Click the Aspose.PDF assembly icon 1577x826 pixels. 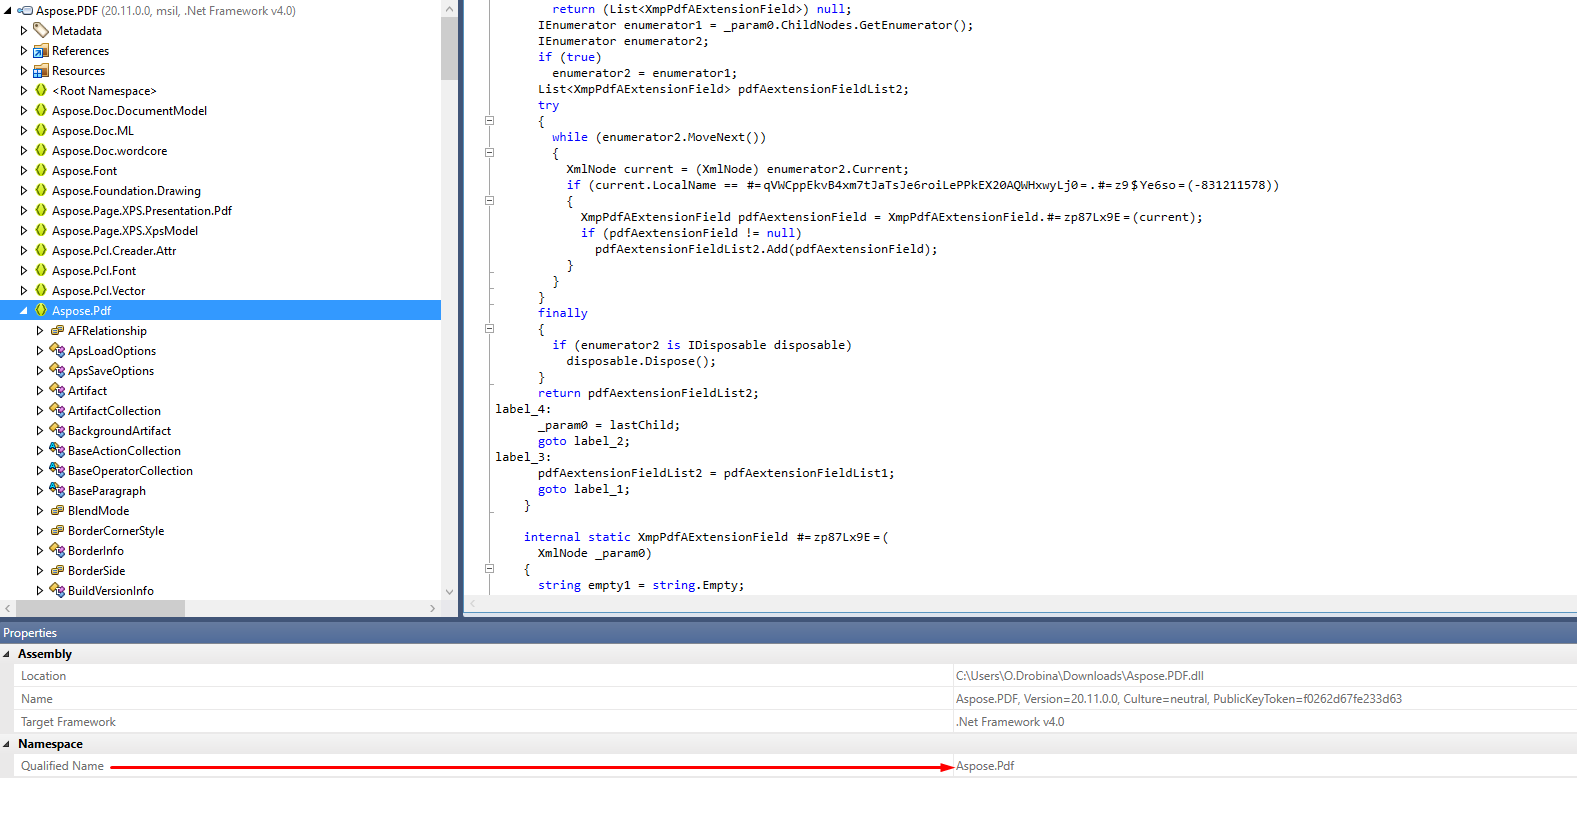(25, 11)
